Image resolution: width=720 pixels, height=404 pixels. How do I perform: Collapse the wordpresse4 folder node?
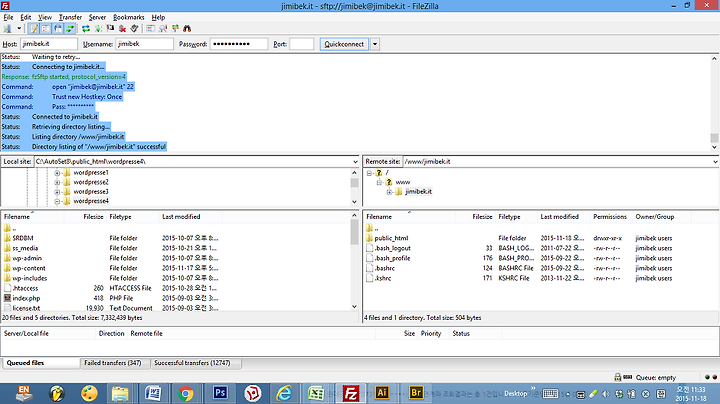[x=57, y=201]
